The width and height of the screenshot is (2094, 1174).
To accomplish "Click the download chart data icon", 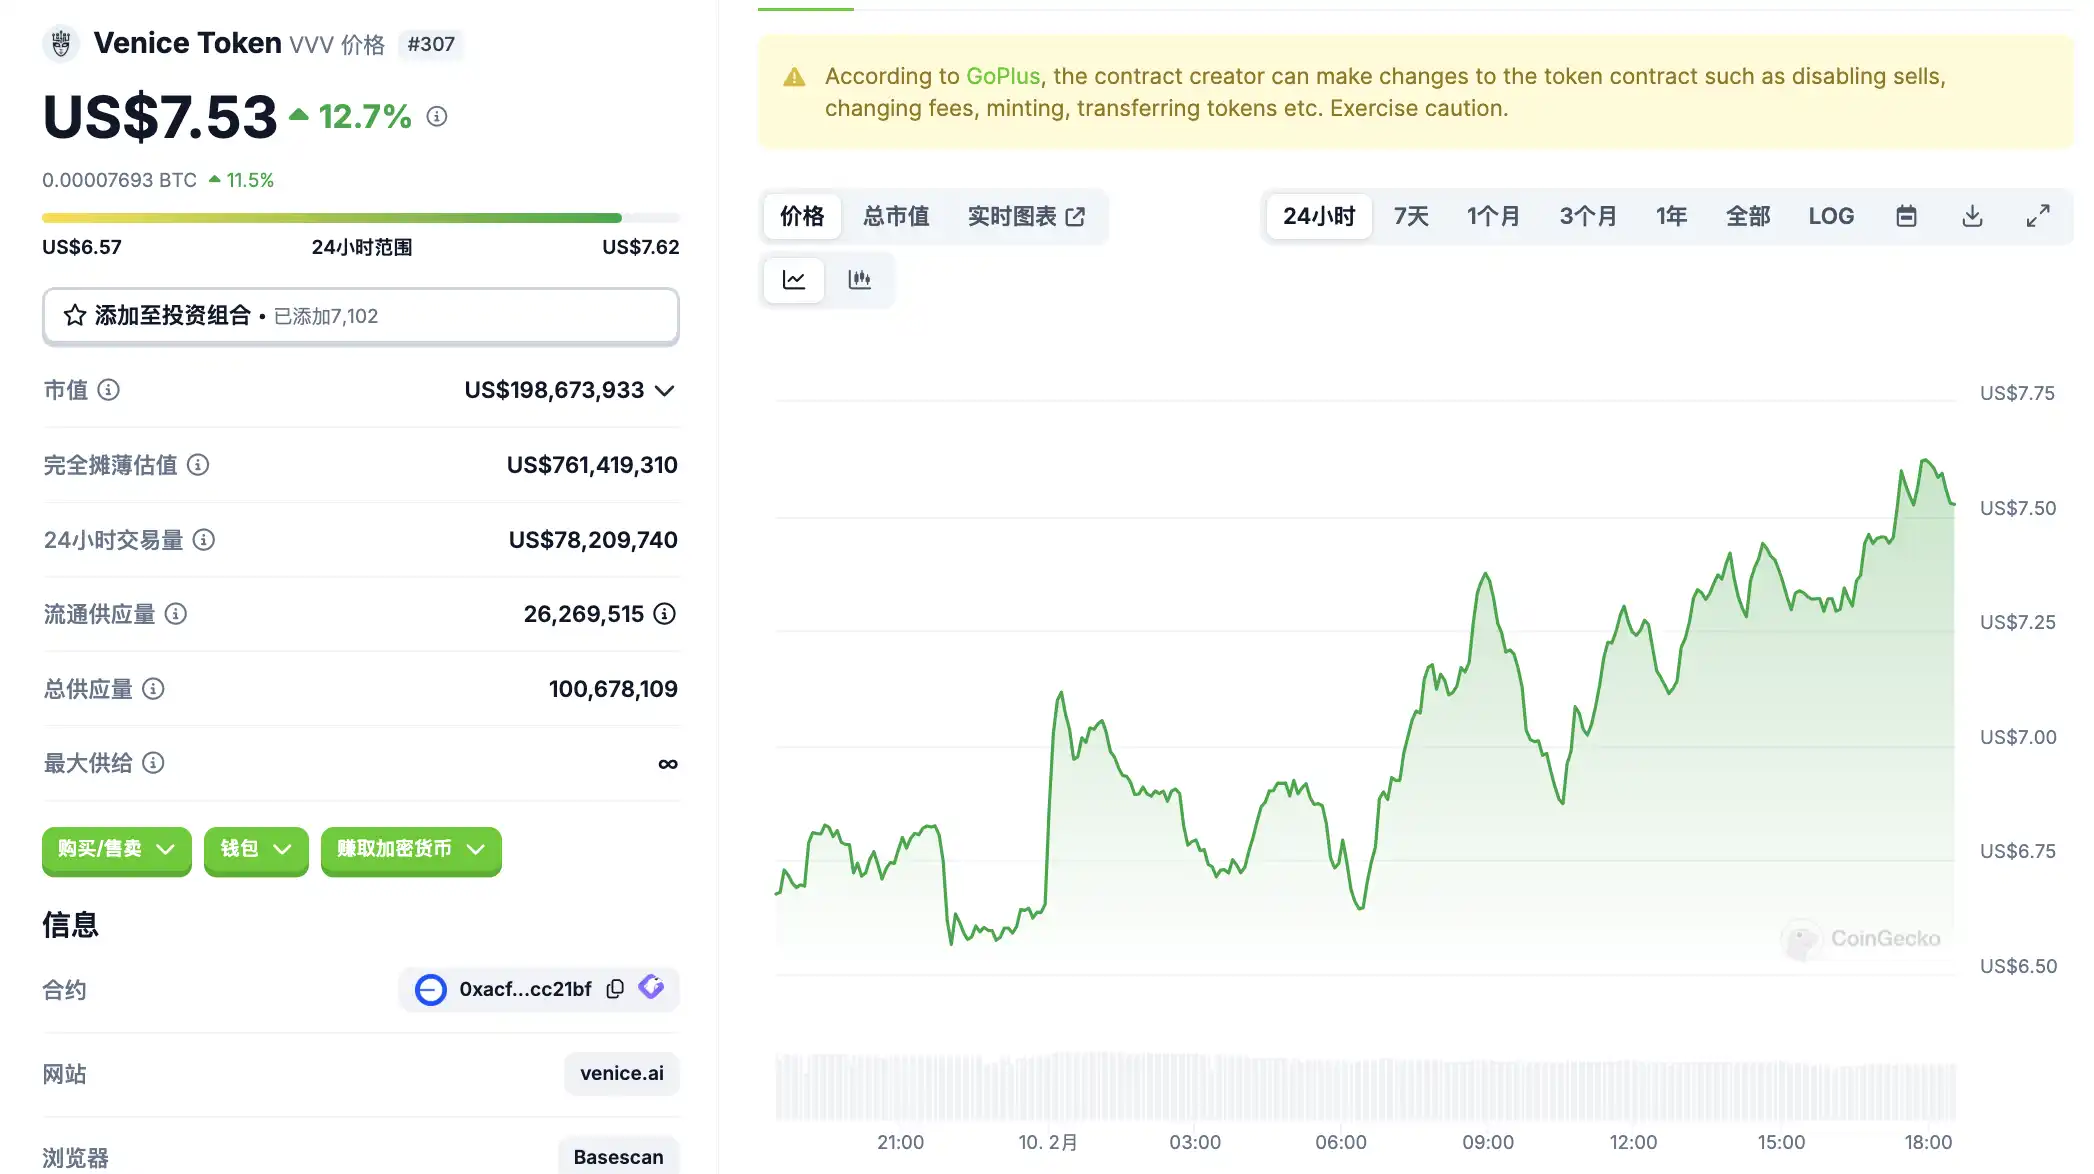I will (x=1972, y=216).
